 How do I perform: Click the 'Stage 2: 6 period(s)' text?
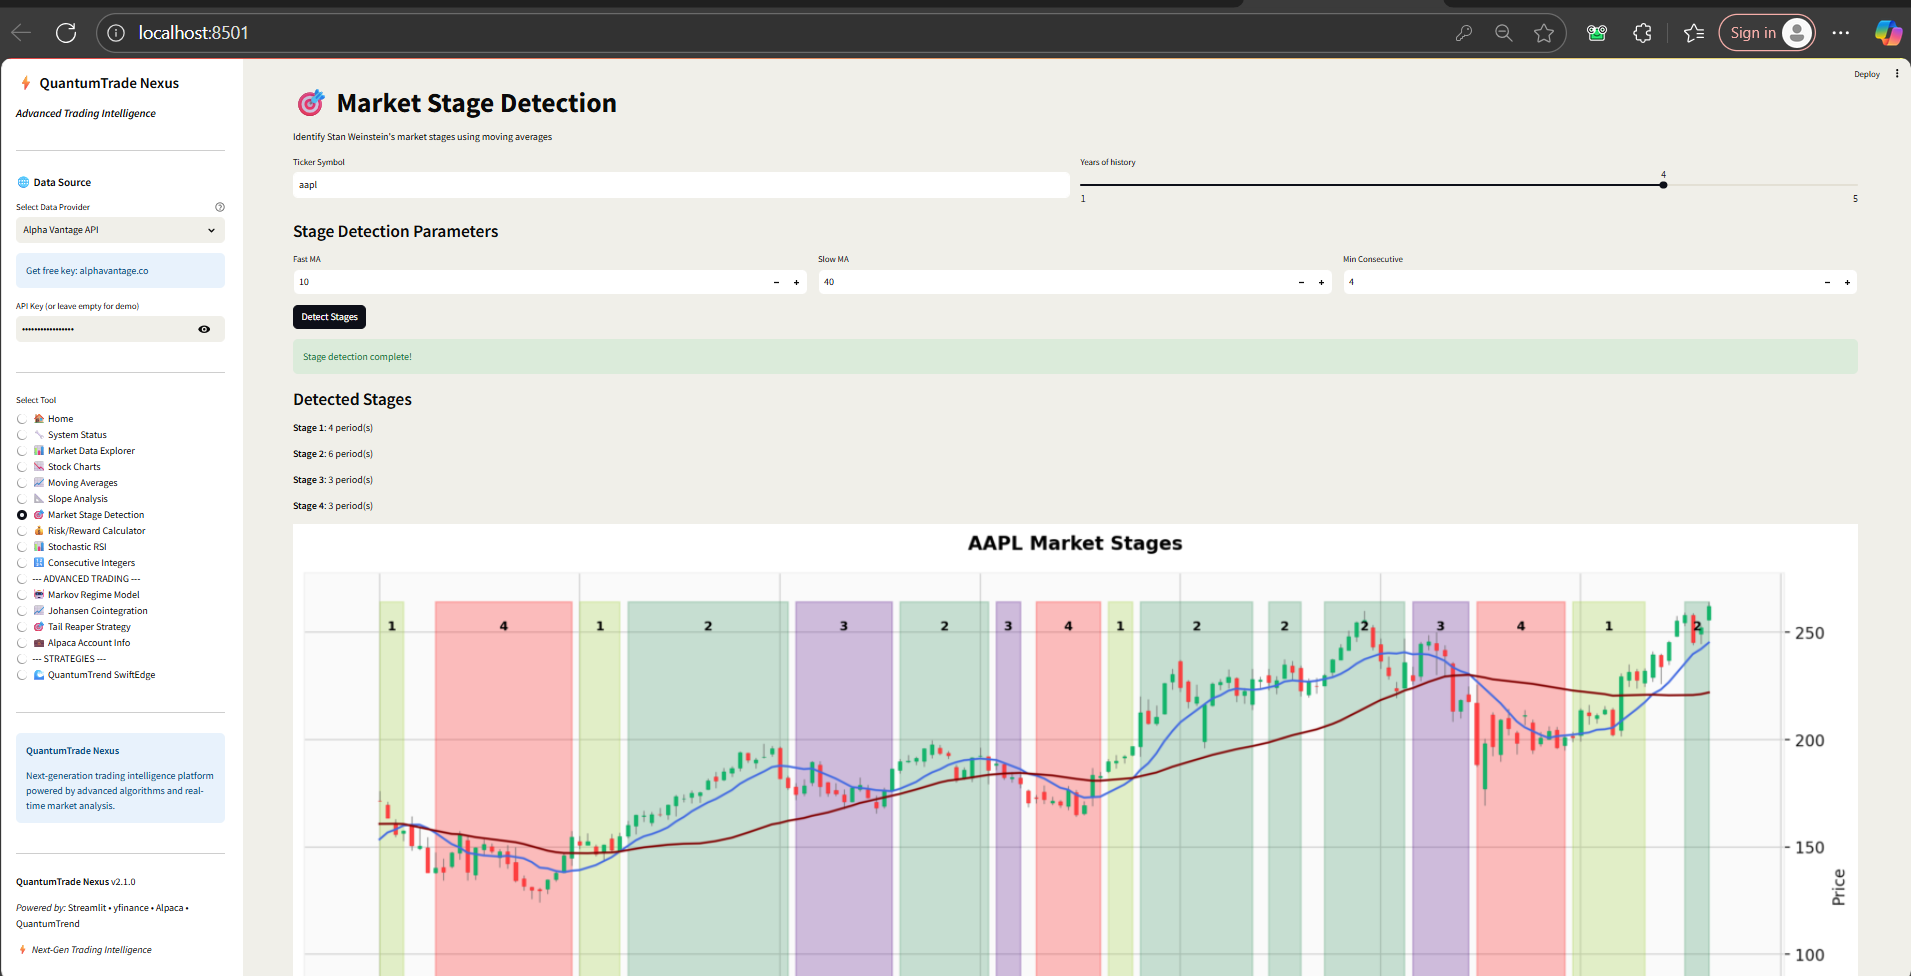[x=333, y=454]
